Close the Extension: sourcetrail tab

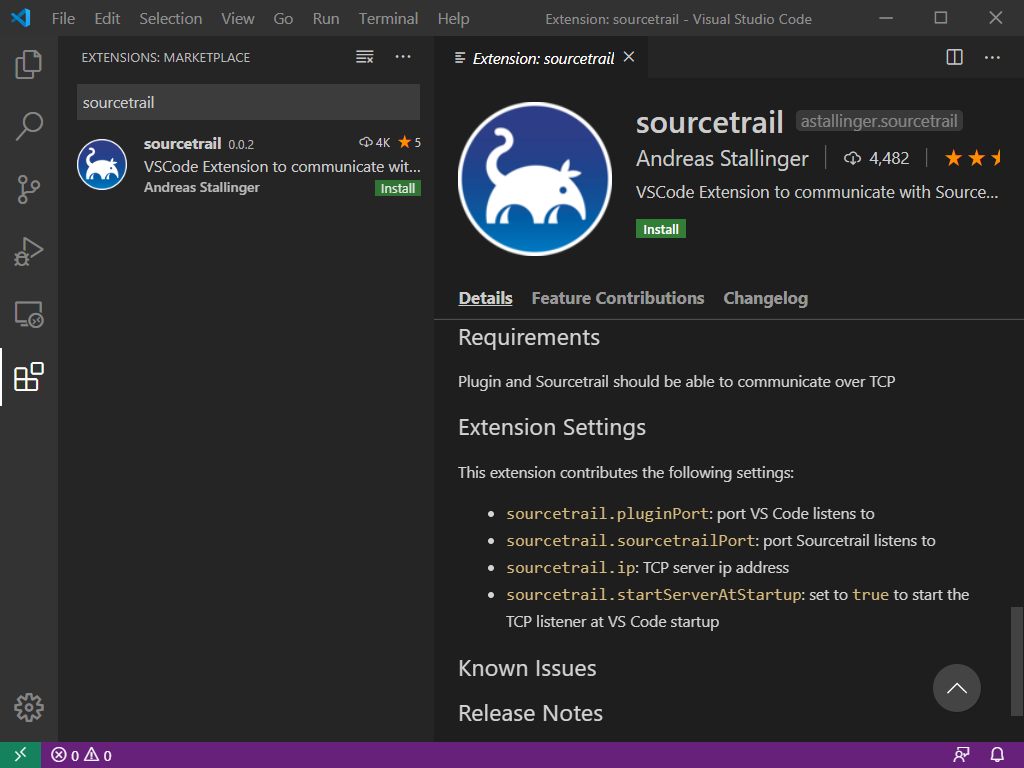(x=629, y=57)
